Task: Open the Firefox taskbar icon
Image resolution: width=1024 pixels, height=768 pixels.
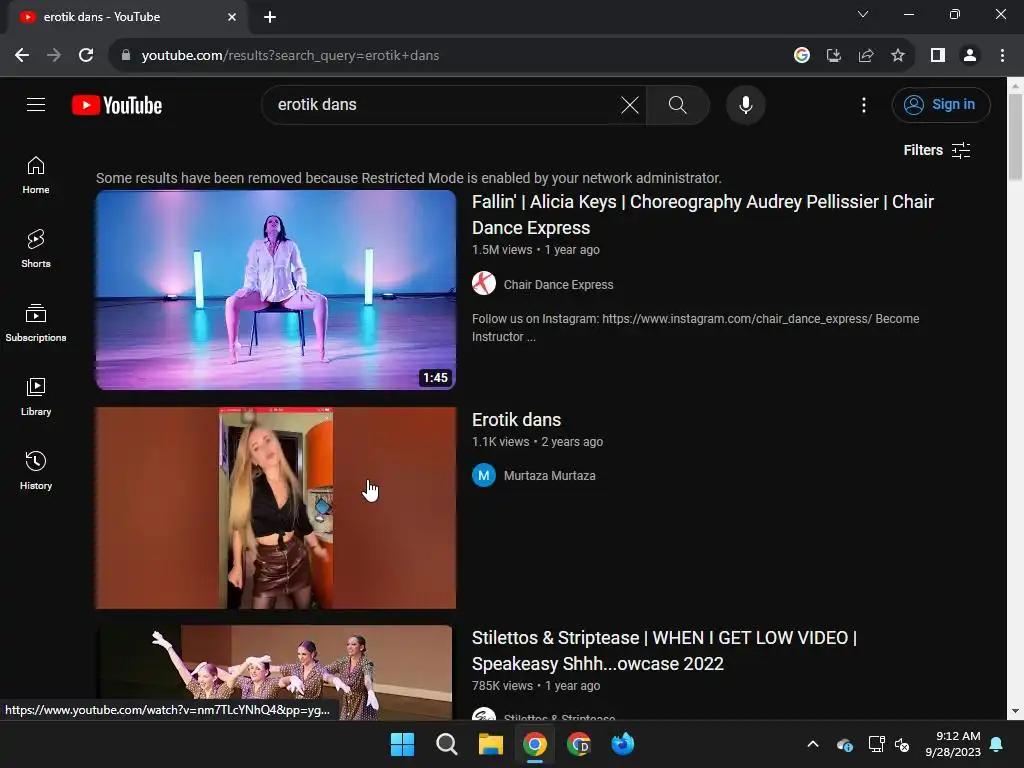Action: [623, 744]
